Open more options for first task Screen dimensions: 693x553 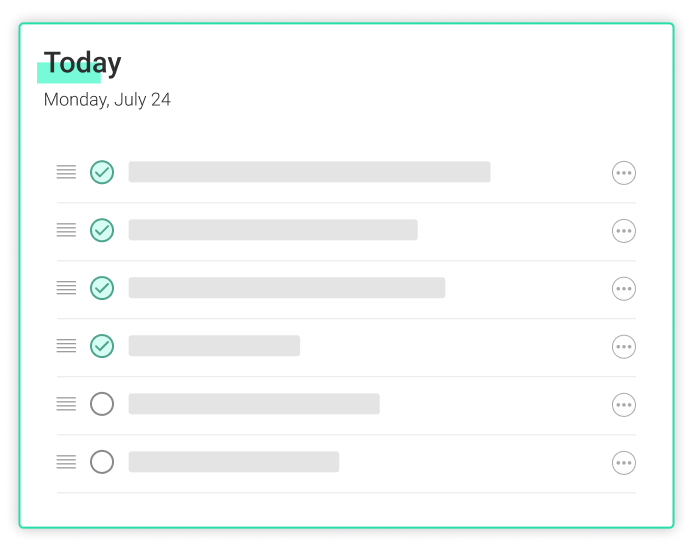click(624, 173)
